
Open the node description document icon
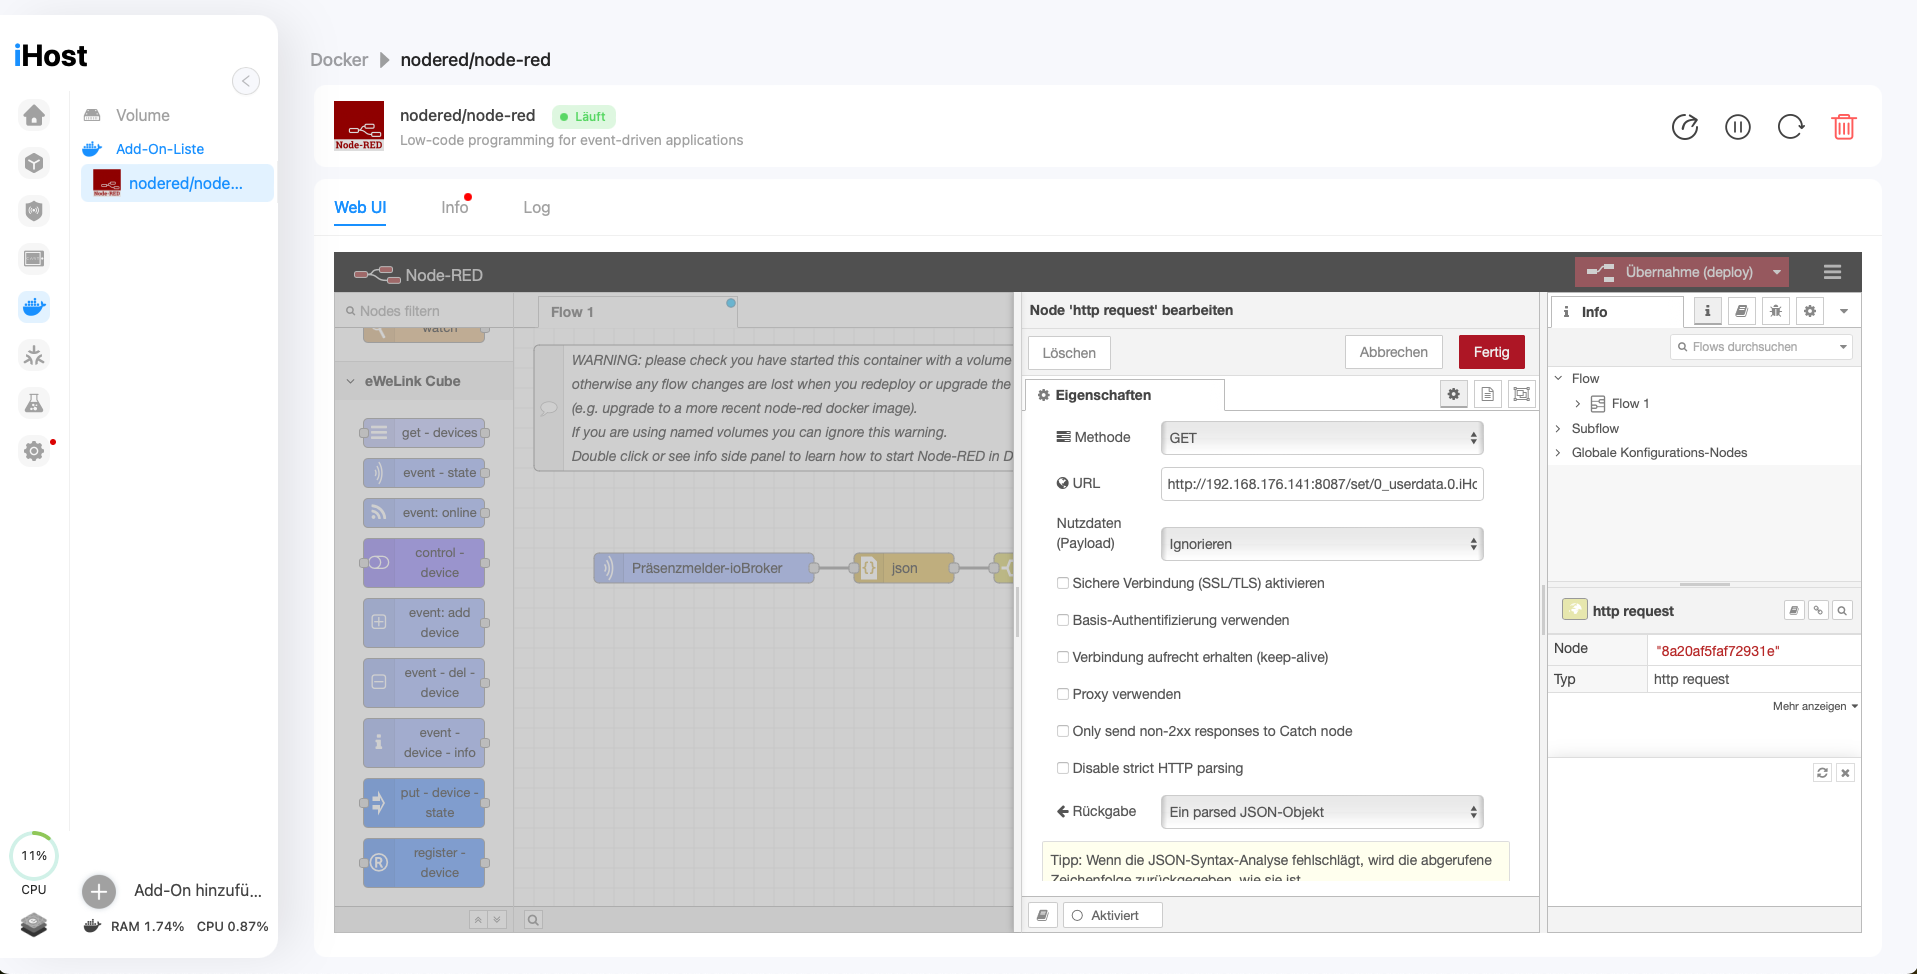pos(1488,394)
